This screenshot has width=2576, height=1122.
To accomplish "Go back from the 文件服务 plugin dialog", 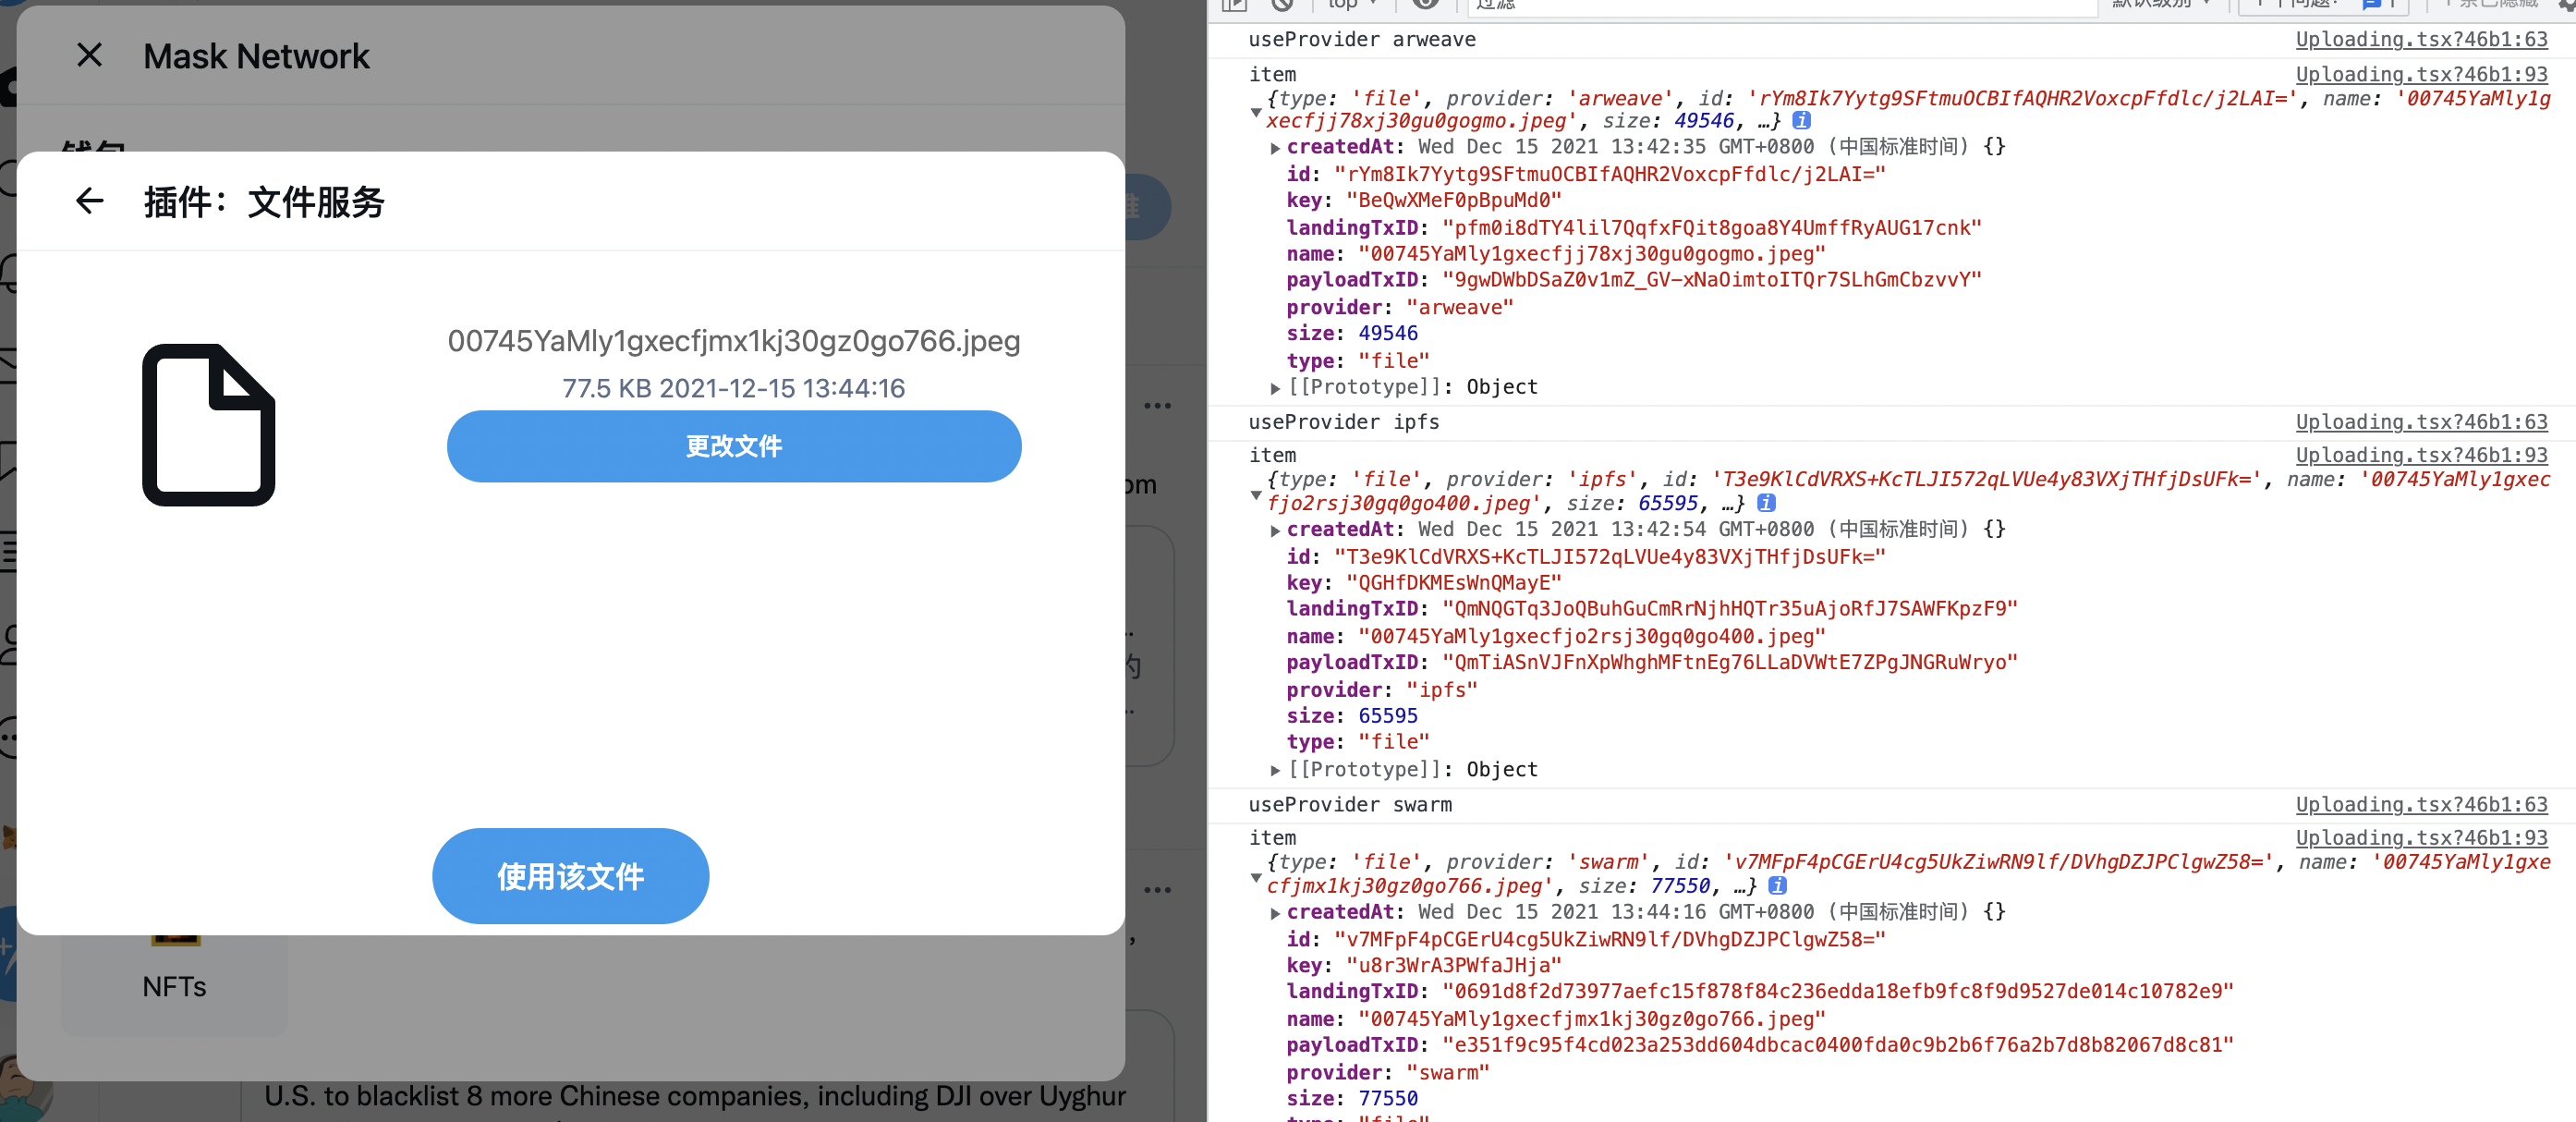I will tap(89, 201).
